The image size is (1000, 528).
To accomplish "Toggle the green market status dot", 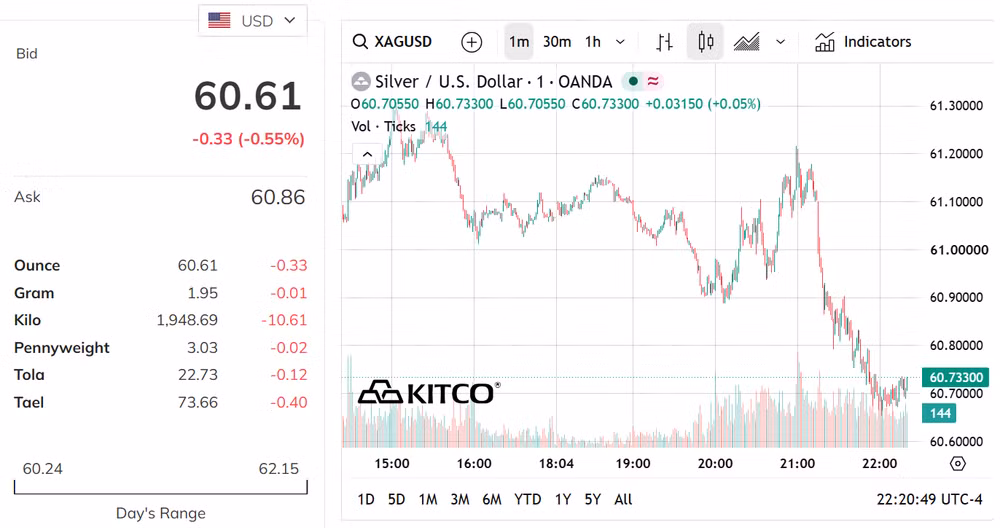I will click(633, 82).
